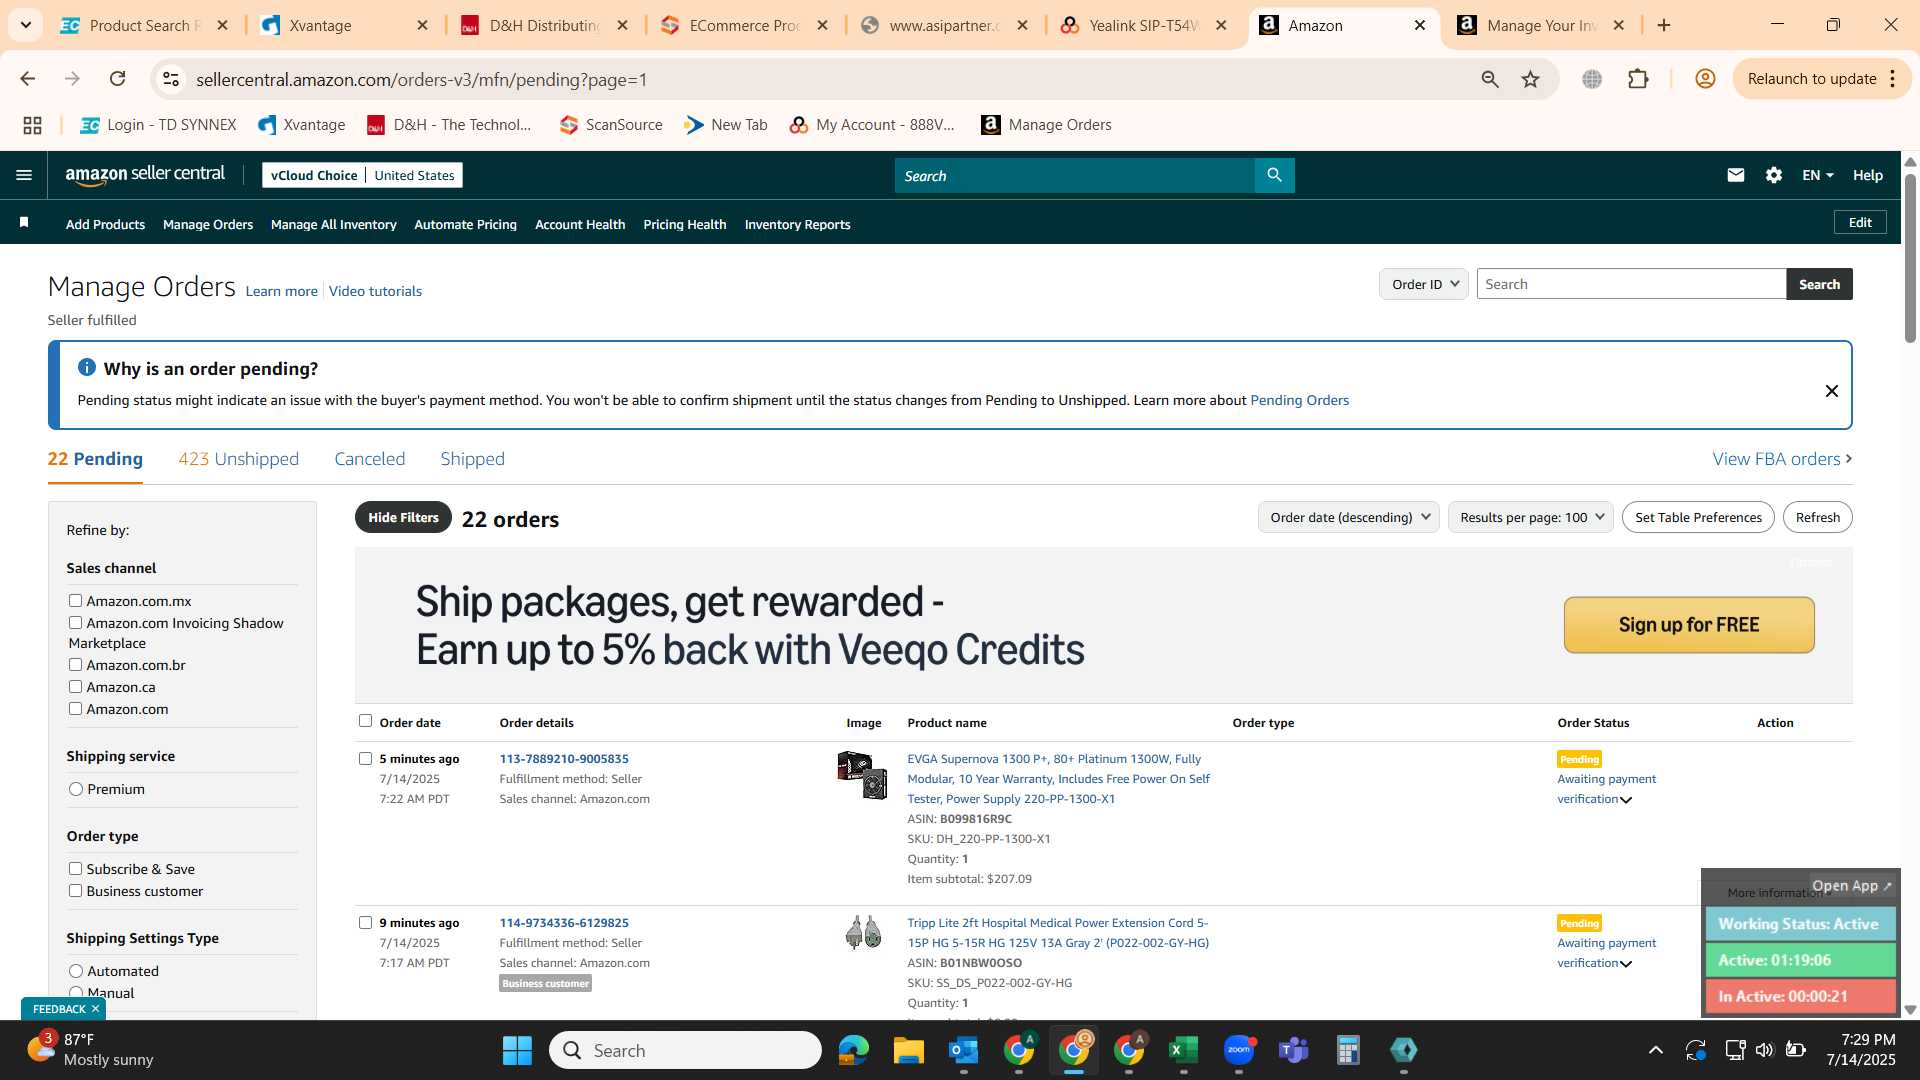
Task: Check the Amazon.com sales channel
Action: [75, 709]
